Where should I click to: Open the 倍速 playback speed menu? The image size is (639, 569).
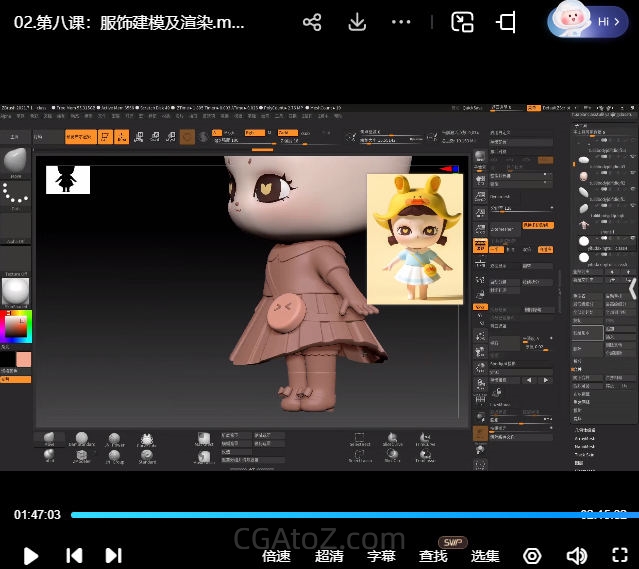pyautogui.click(x=276, y=555)
